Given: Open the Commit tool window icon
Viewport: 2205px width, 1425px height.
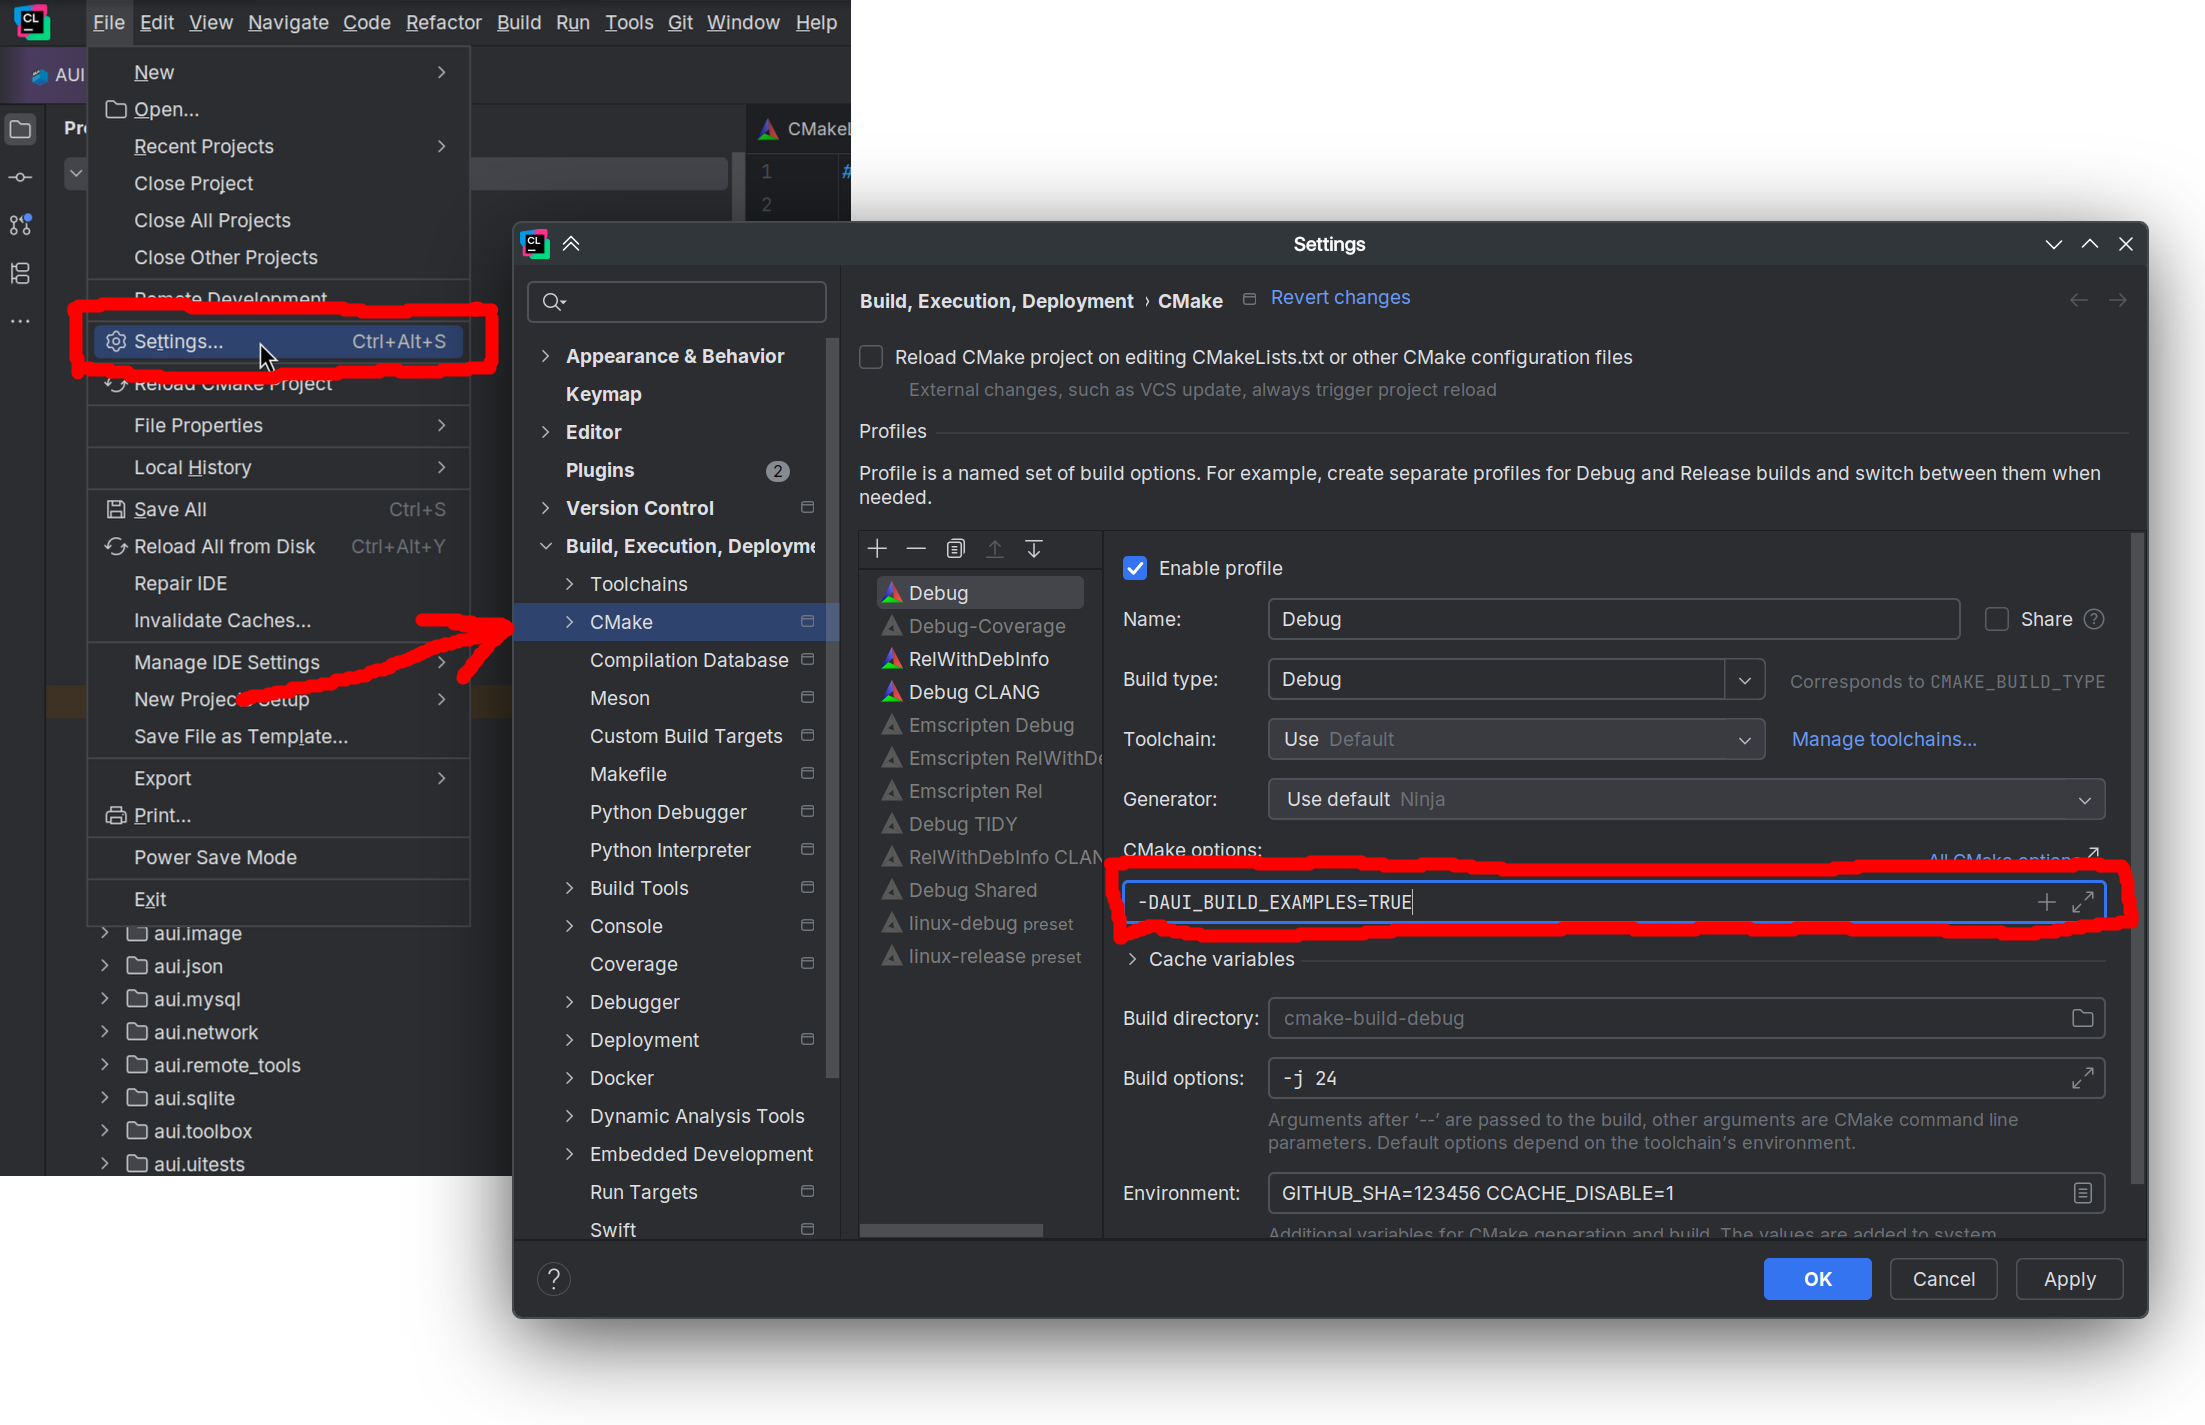Looking at the screenshot, I should pos(20,177).
